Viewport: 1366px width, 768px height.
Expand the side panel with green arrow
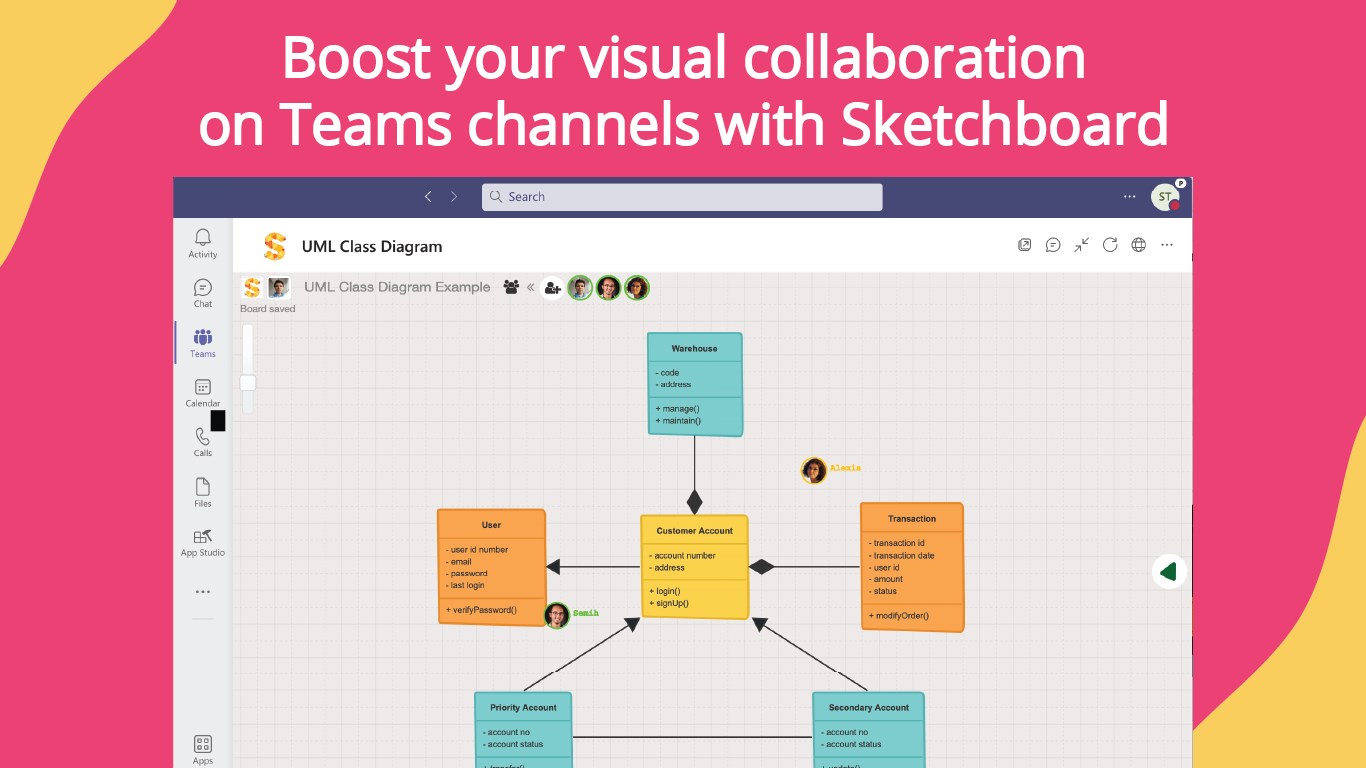click(1169, 572)
